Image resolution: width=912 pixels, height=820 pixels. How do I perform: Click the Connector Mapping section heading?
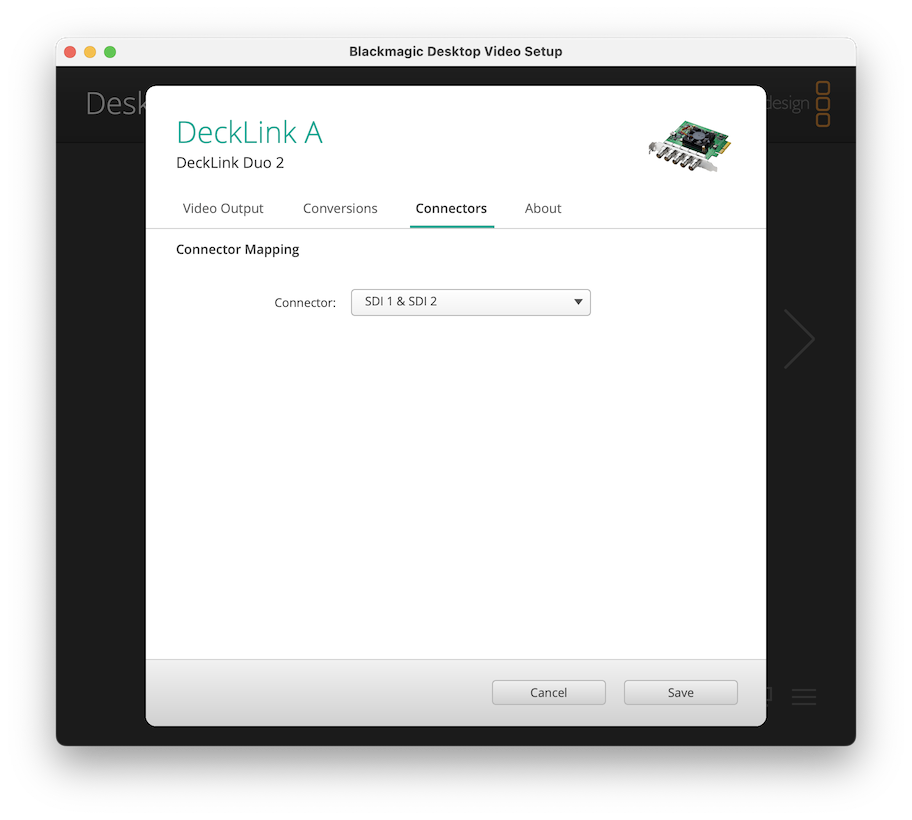coord(237,250)
